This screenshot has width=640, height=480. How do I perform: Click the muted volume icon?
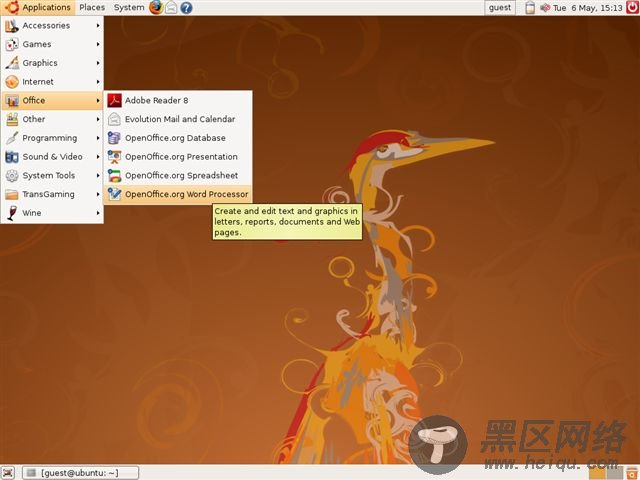[544, 7]
